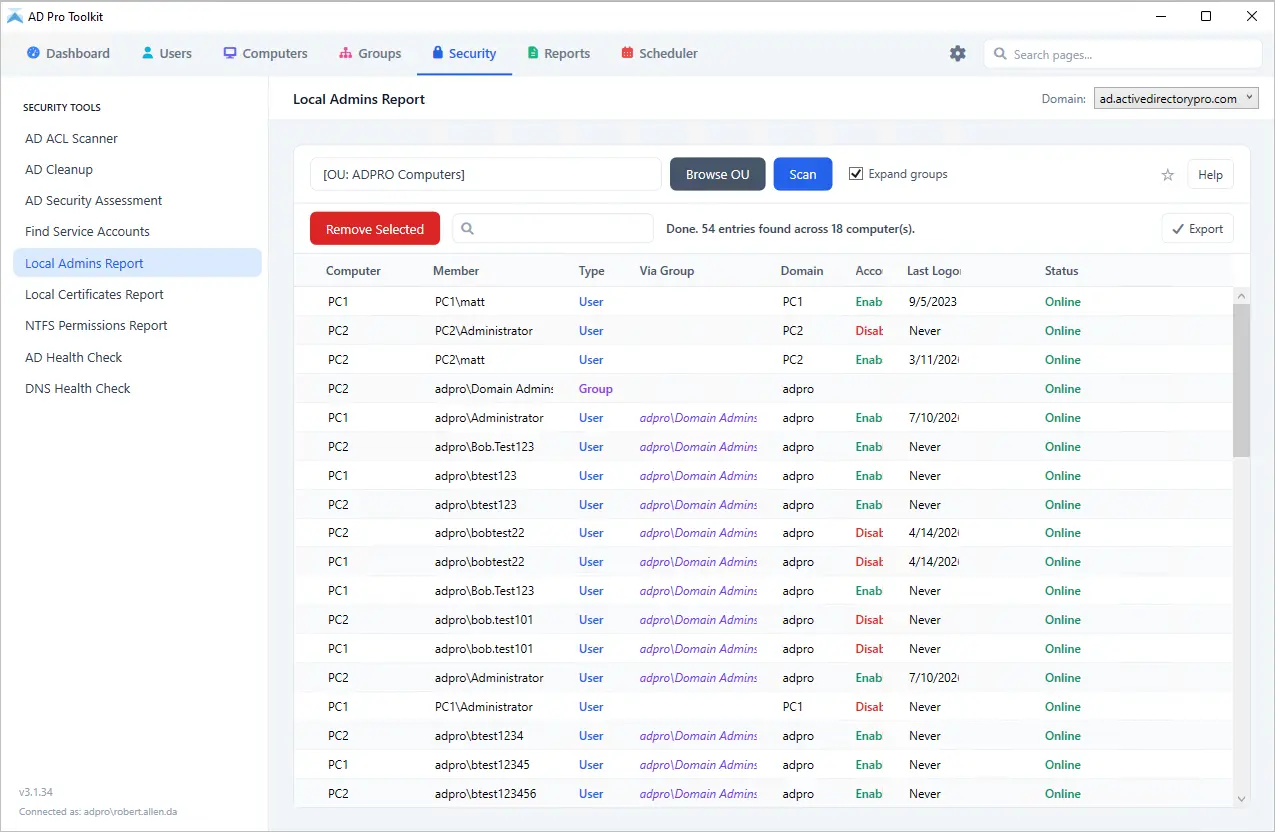
Task: Switch to the Users tab
Action: 166,53
